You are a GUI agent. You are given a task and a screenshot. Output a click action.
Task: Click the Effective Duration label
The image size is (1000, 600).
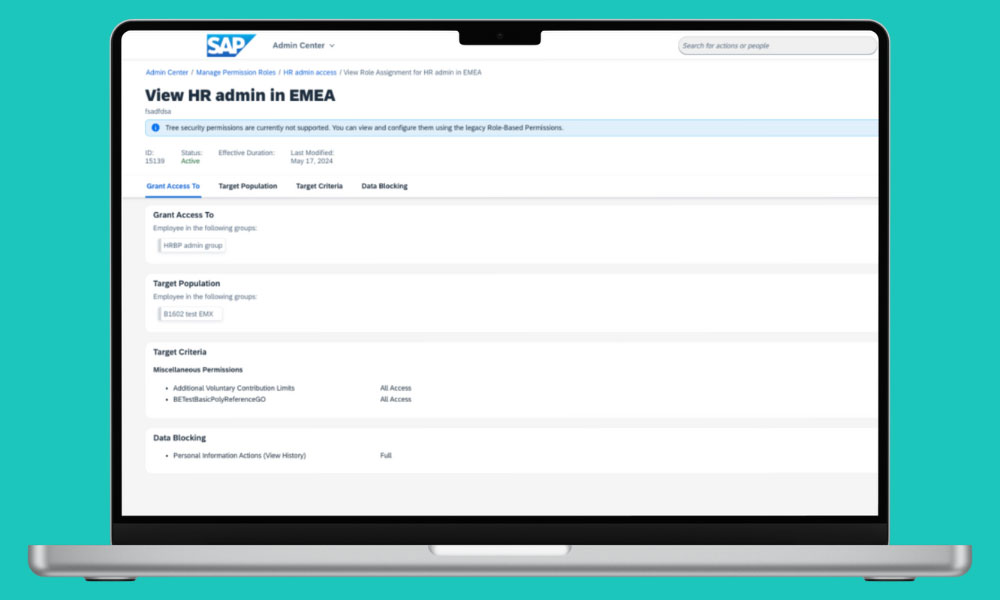[x=246, y=153]
